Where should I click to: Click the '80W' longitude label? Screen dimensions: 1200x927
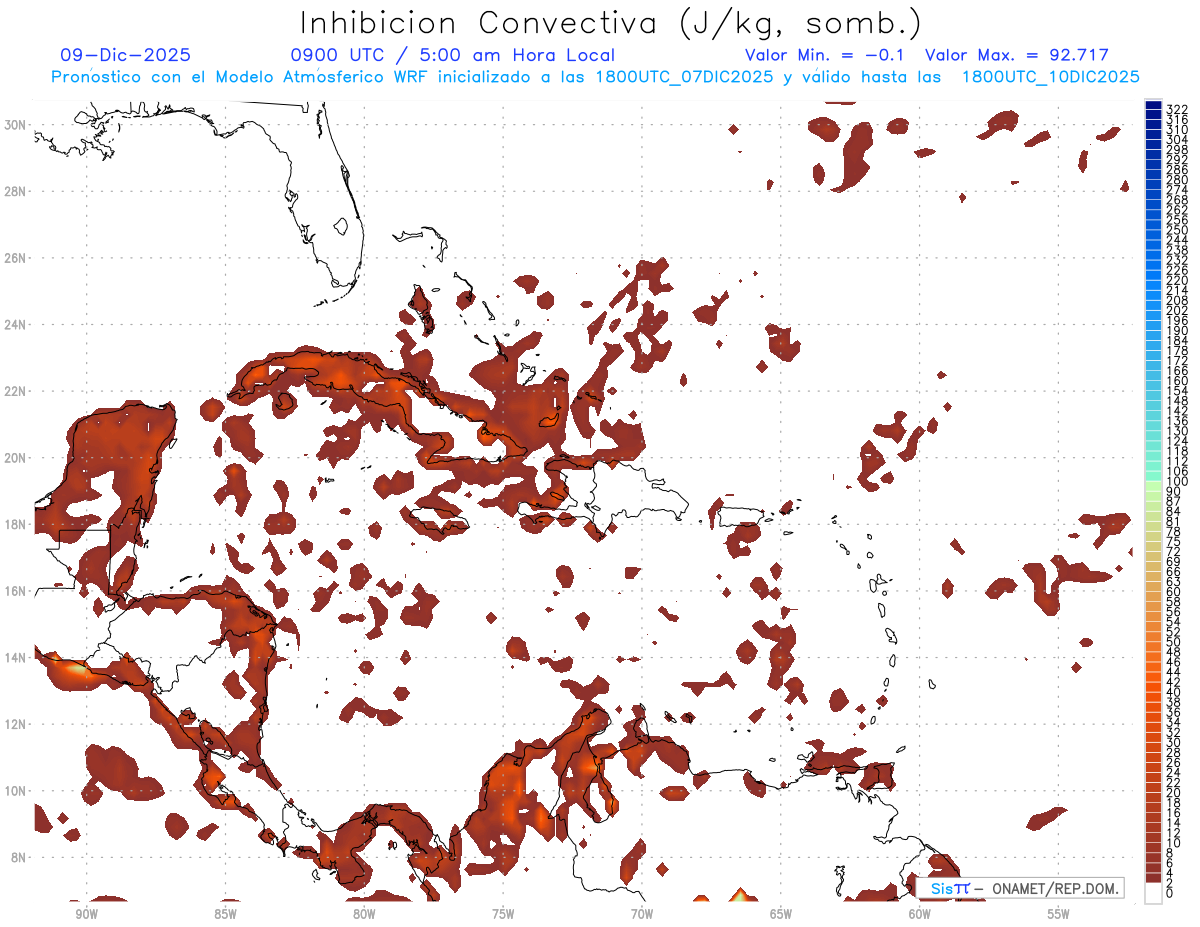click(x=364, y=914)
